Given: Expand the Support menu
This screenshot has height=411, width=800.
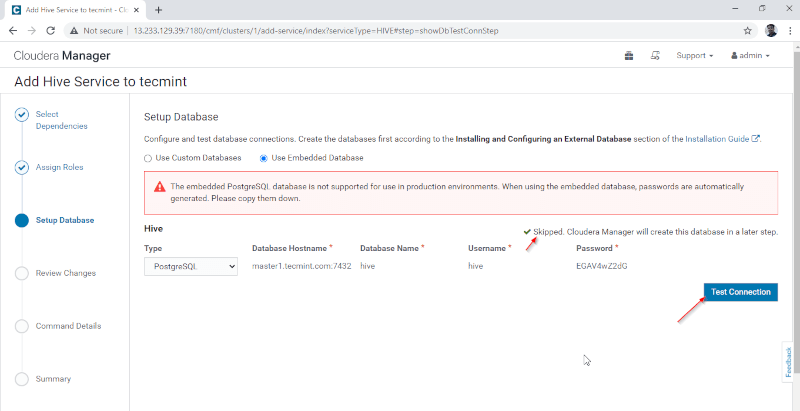Looking at the screenshot, I should click(694, 56).
